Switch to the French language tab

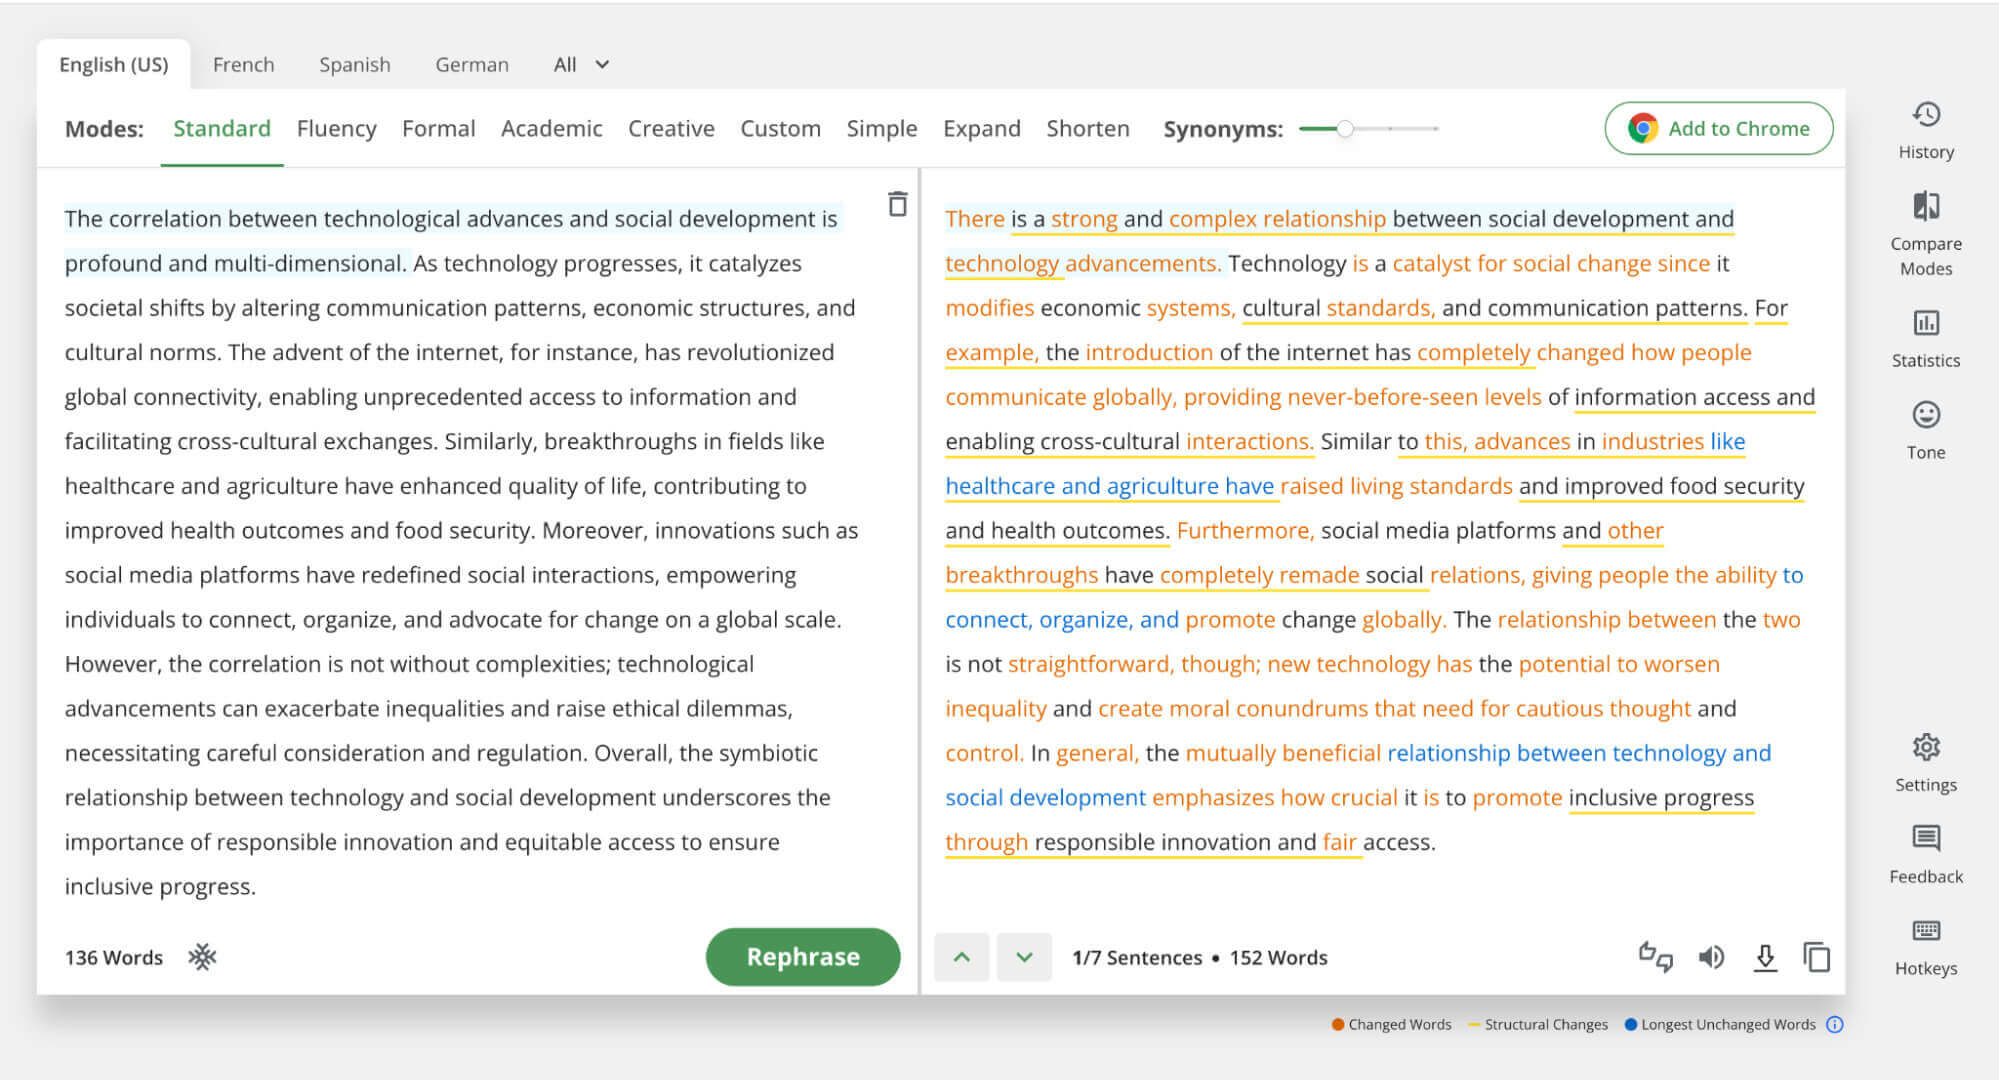coord(243,65)
